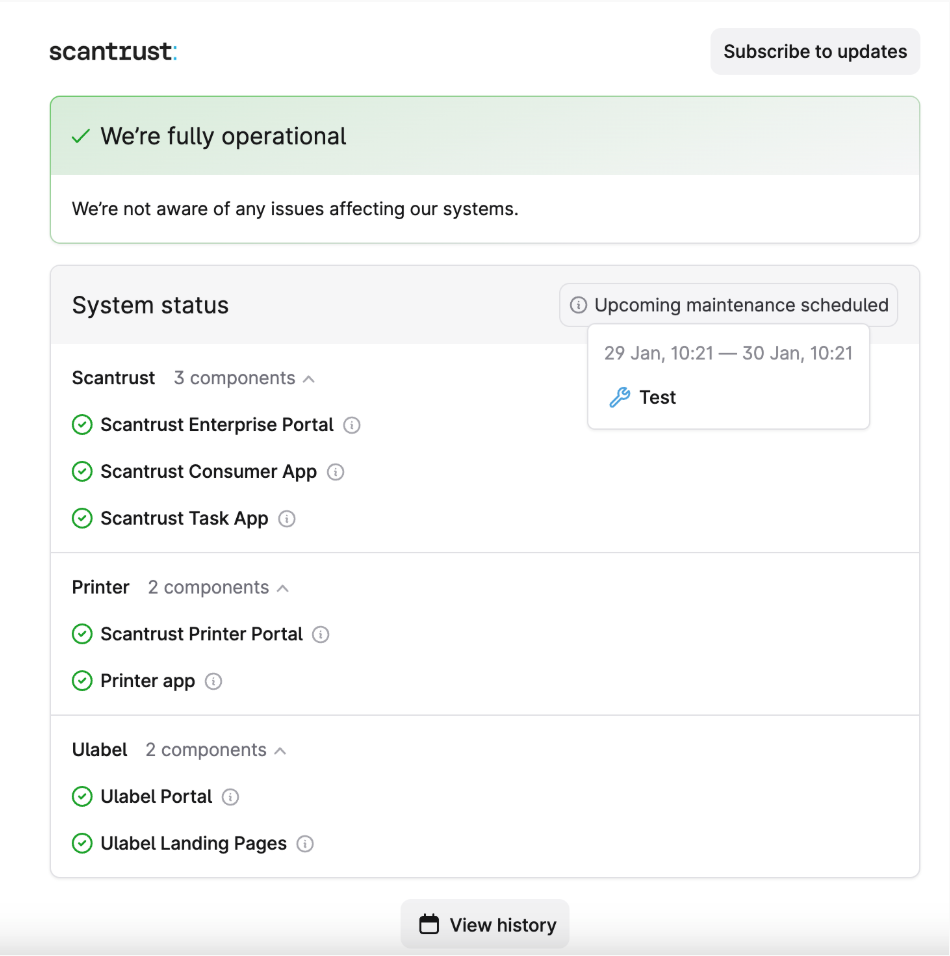This screenshot has height=956, width=950.
Task: Collapse the Printer 2 components group
Action: point(218,587)
